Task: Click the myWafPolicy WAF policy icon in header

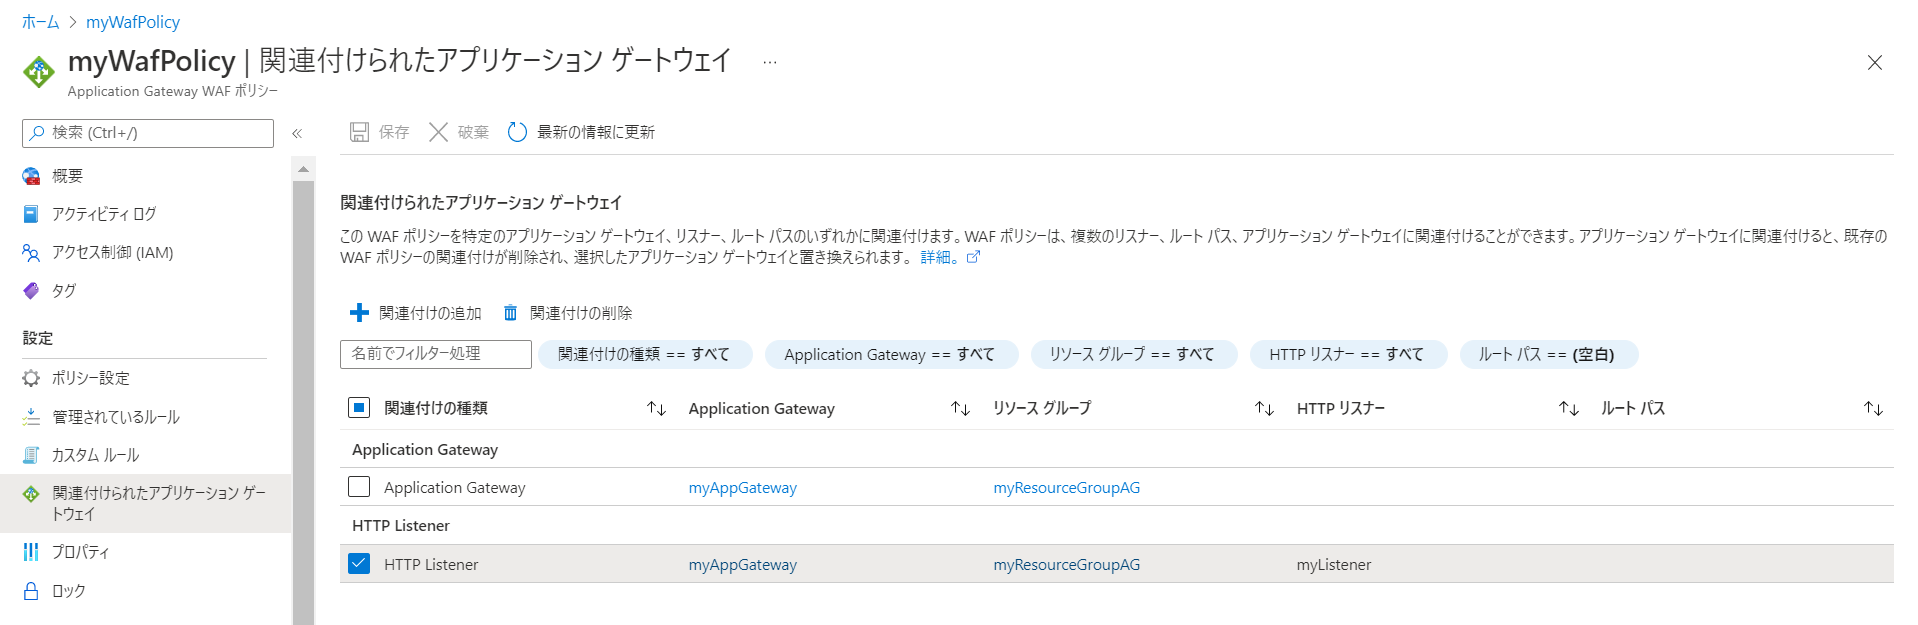Action: (38, 72)
